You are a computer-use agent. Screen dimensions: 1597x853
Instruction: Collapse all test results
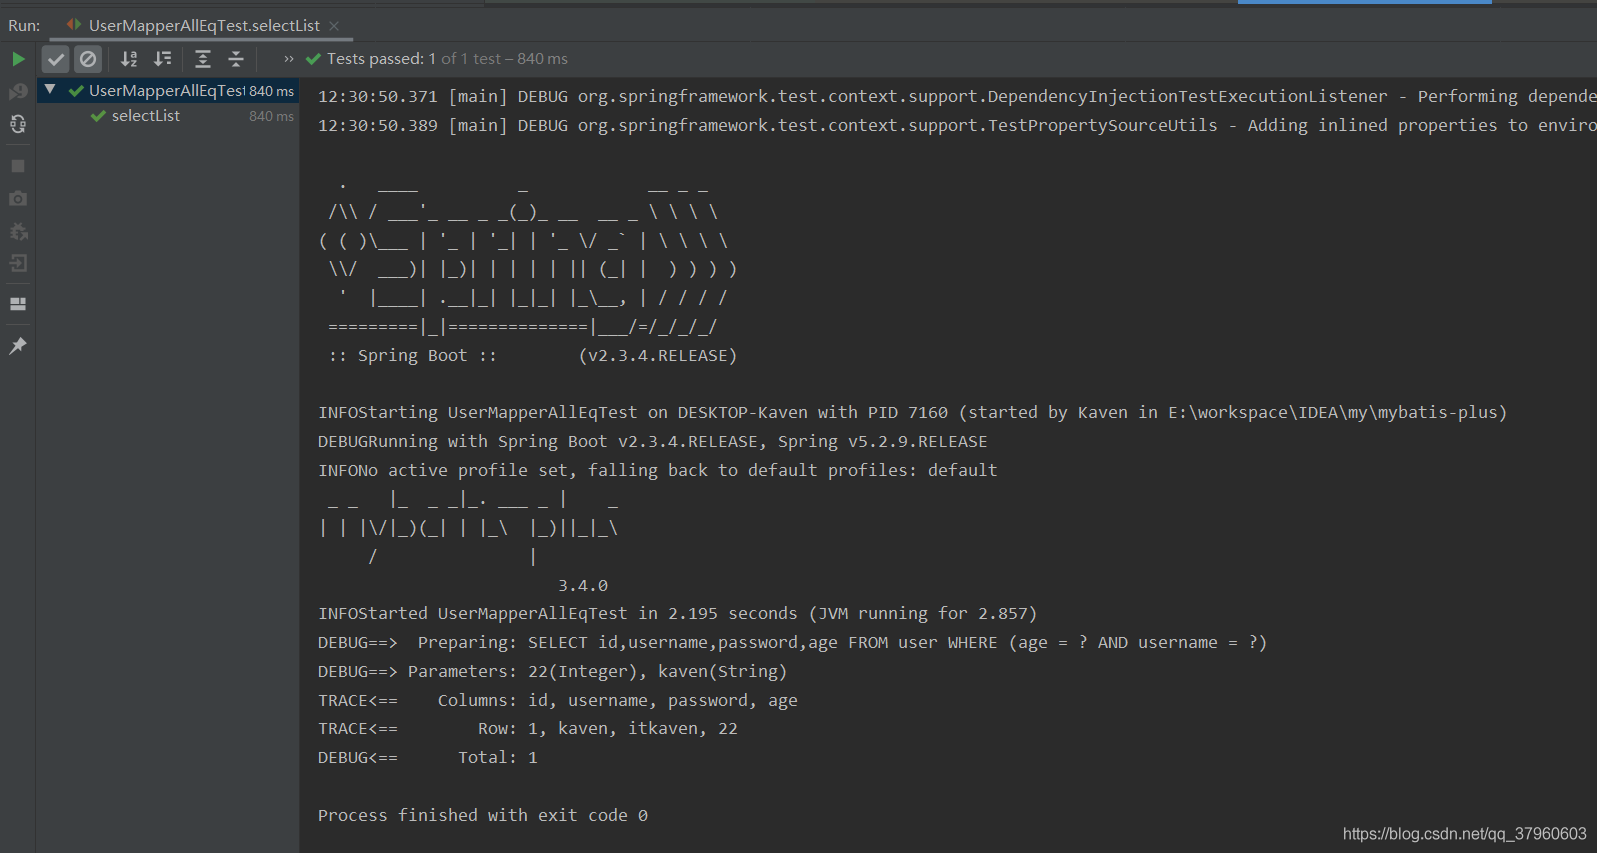pos(236,59)
